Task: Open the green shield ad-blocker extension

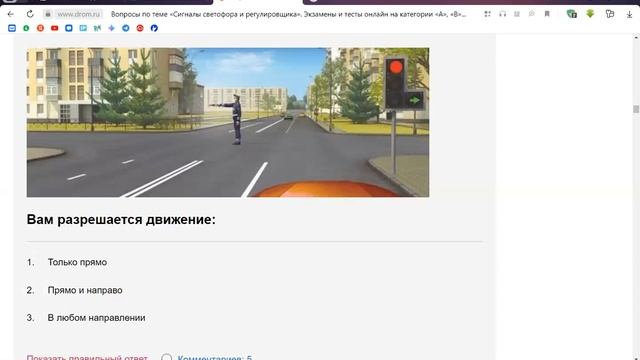Action: 571,14
